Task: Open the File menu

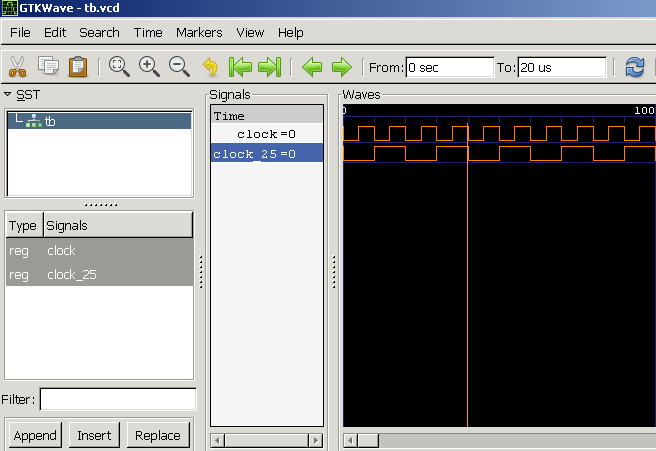Action: 20,32
